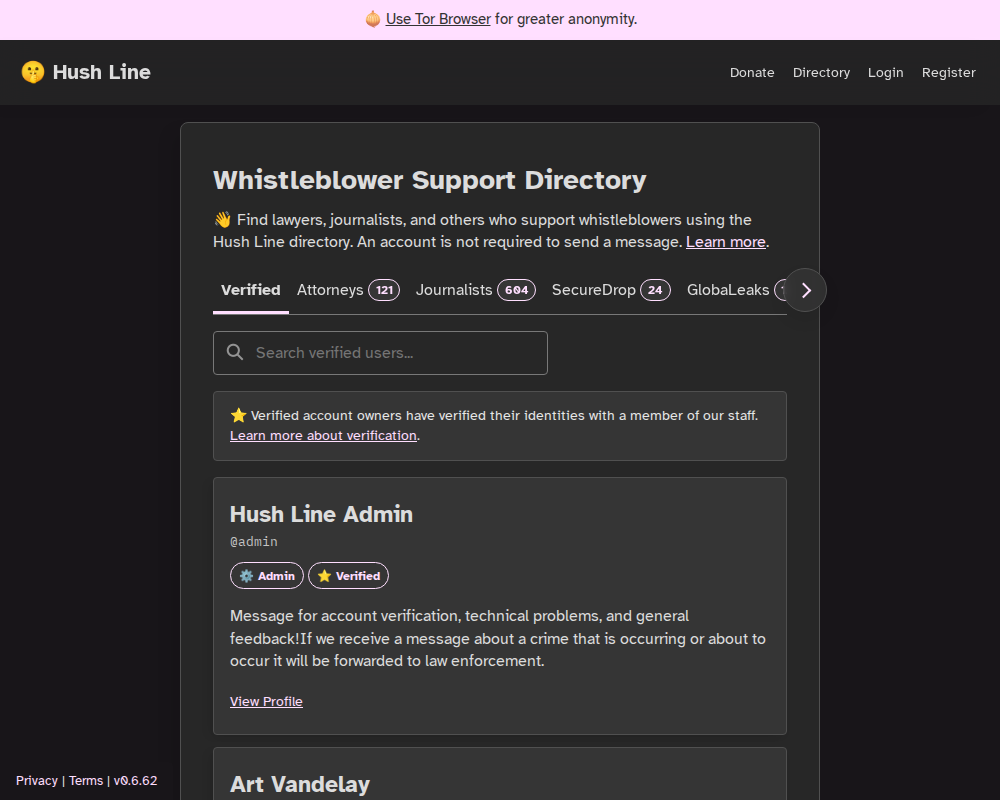The image size is (1000, 800).
Task: Switch to the Attorneys tab
Action: (x=348, y=290)
